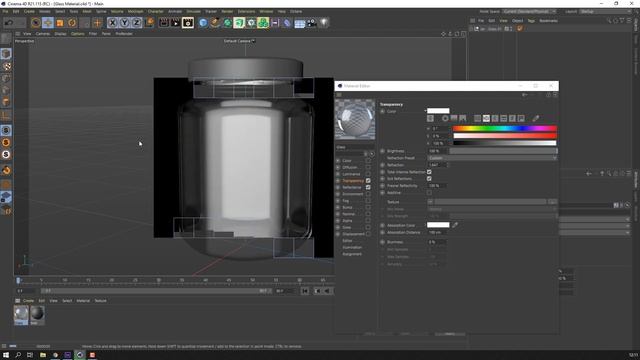Click the green MoGraph Cloner icon
Screen dimensions: 640x360
(263, 23)
